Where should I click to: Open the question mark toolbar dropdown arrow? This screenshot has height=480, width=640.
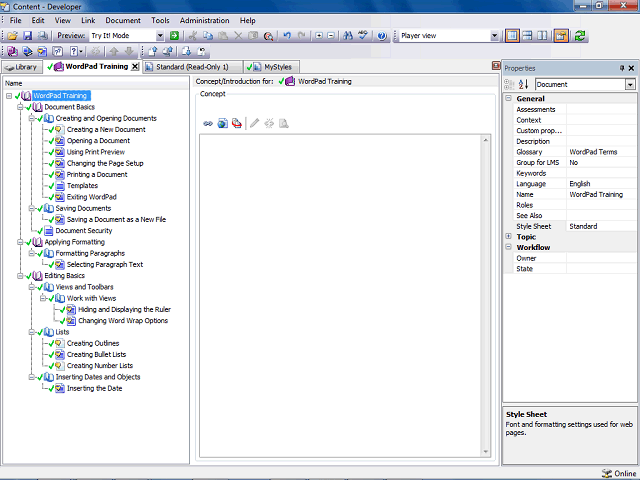81,51
